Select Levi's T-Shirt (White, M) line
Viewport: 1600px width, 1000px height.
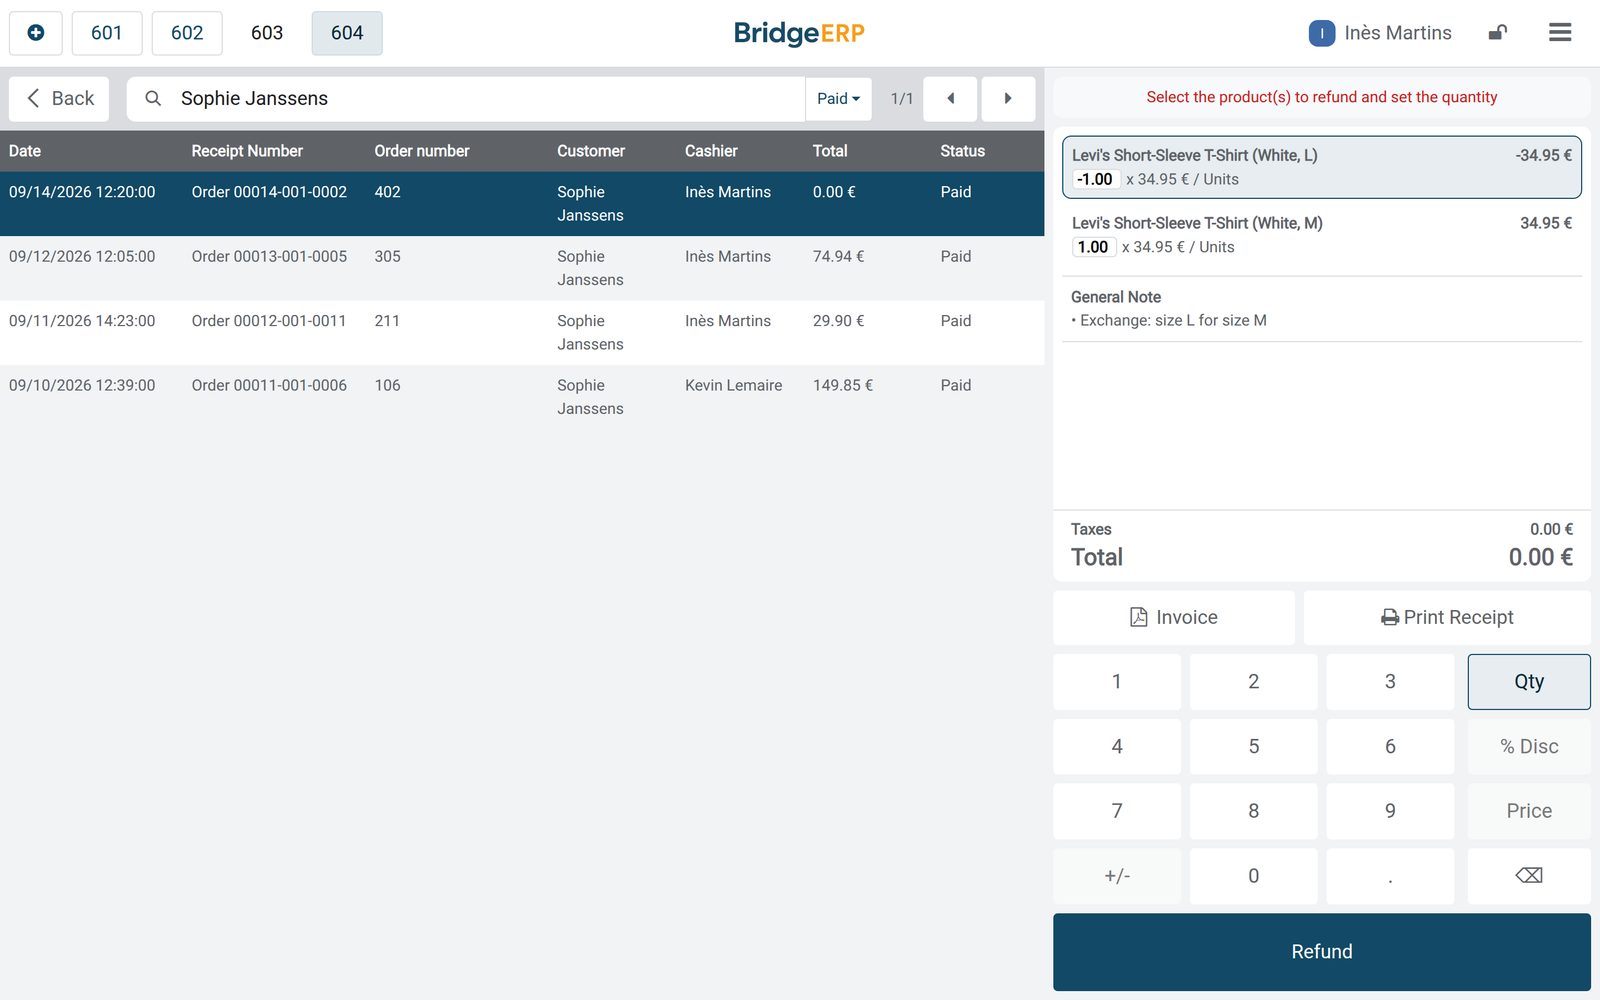(1322, 235)
